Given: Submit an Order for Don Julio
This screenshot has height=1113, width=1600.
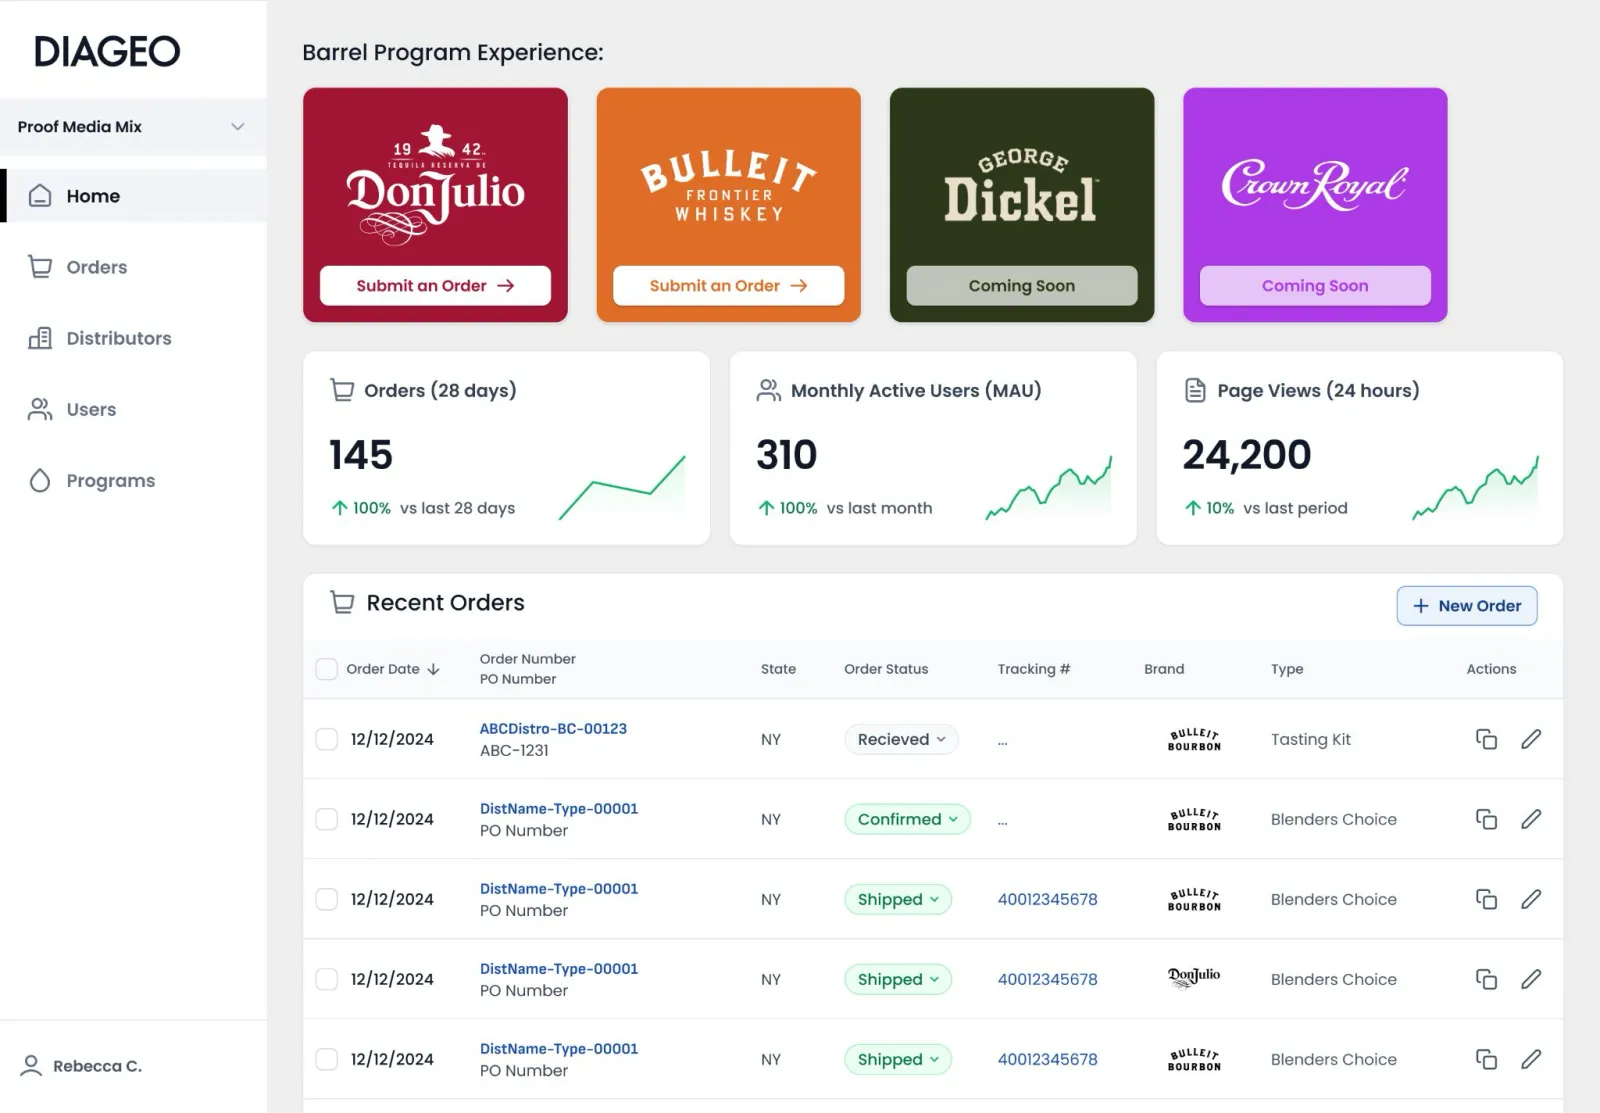Looking at the screenshot, I should (x=435, y=286).
